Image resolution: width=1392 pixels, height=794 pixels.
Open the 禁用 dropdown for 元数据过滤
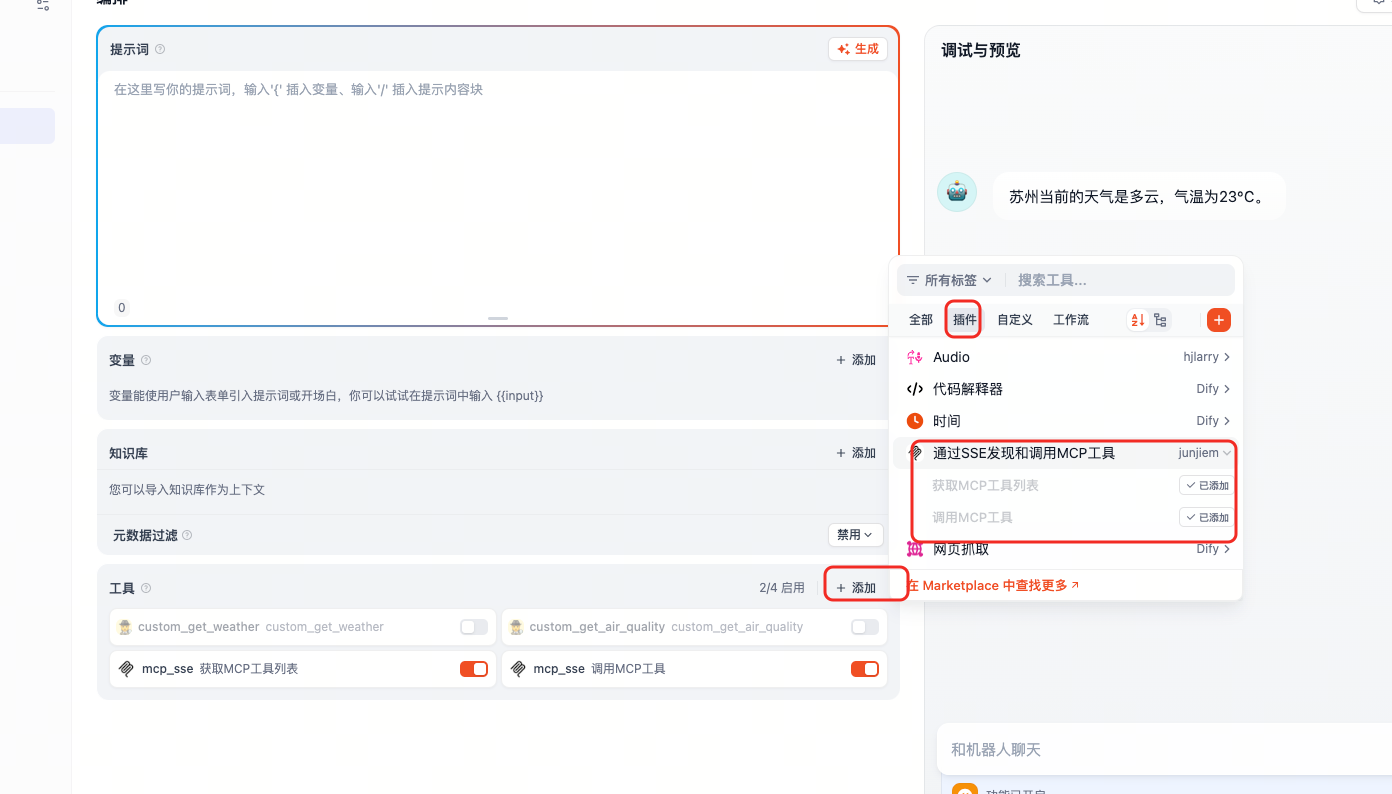[855, 535]
